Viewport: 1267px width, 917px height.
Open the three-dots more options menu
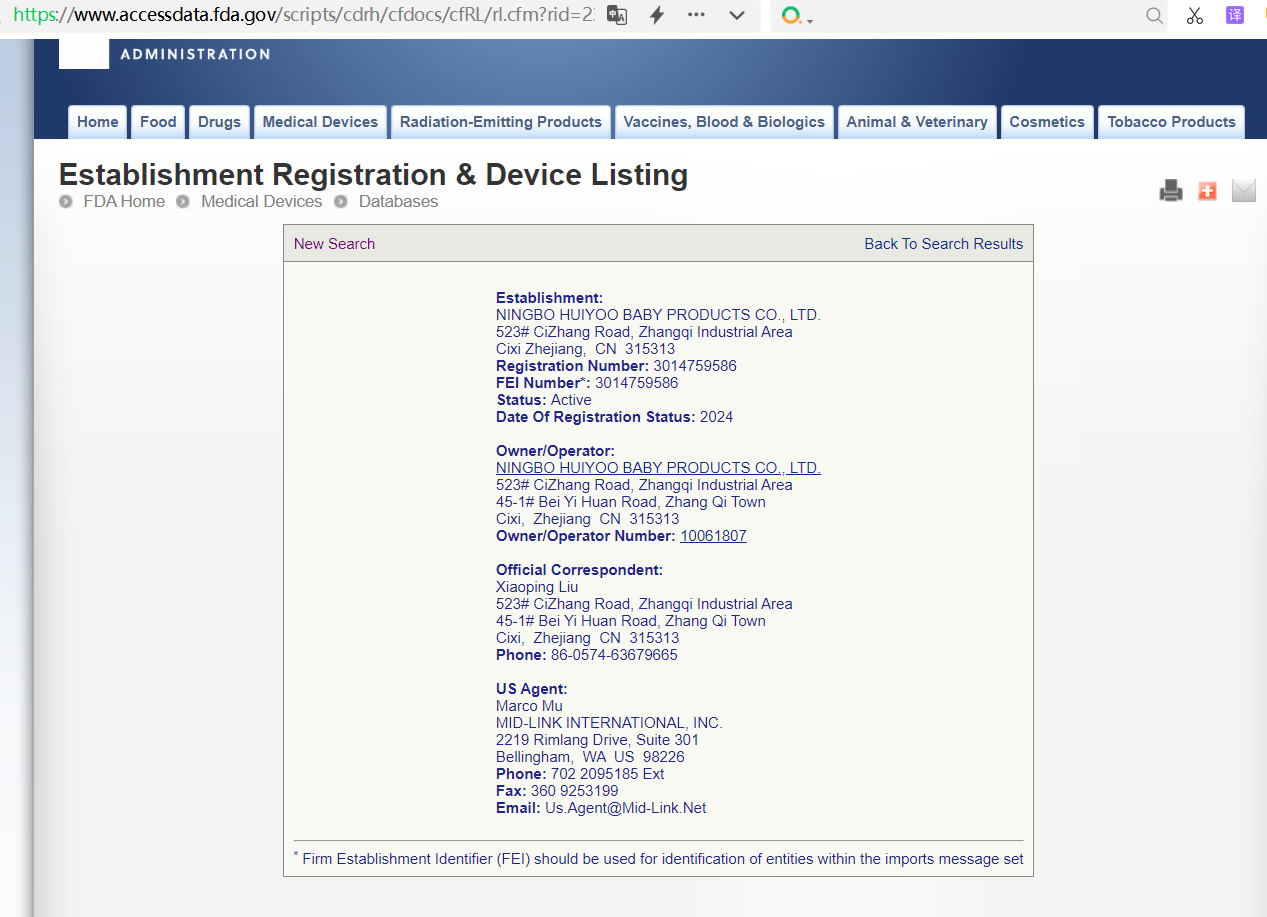(x=697, y=15)
